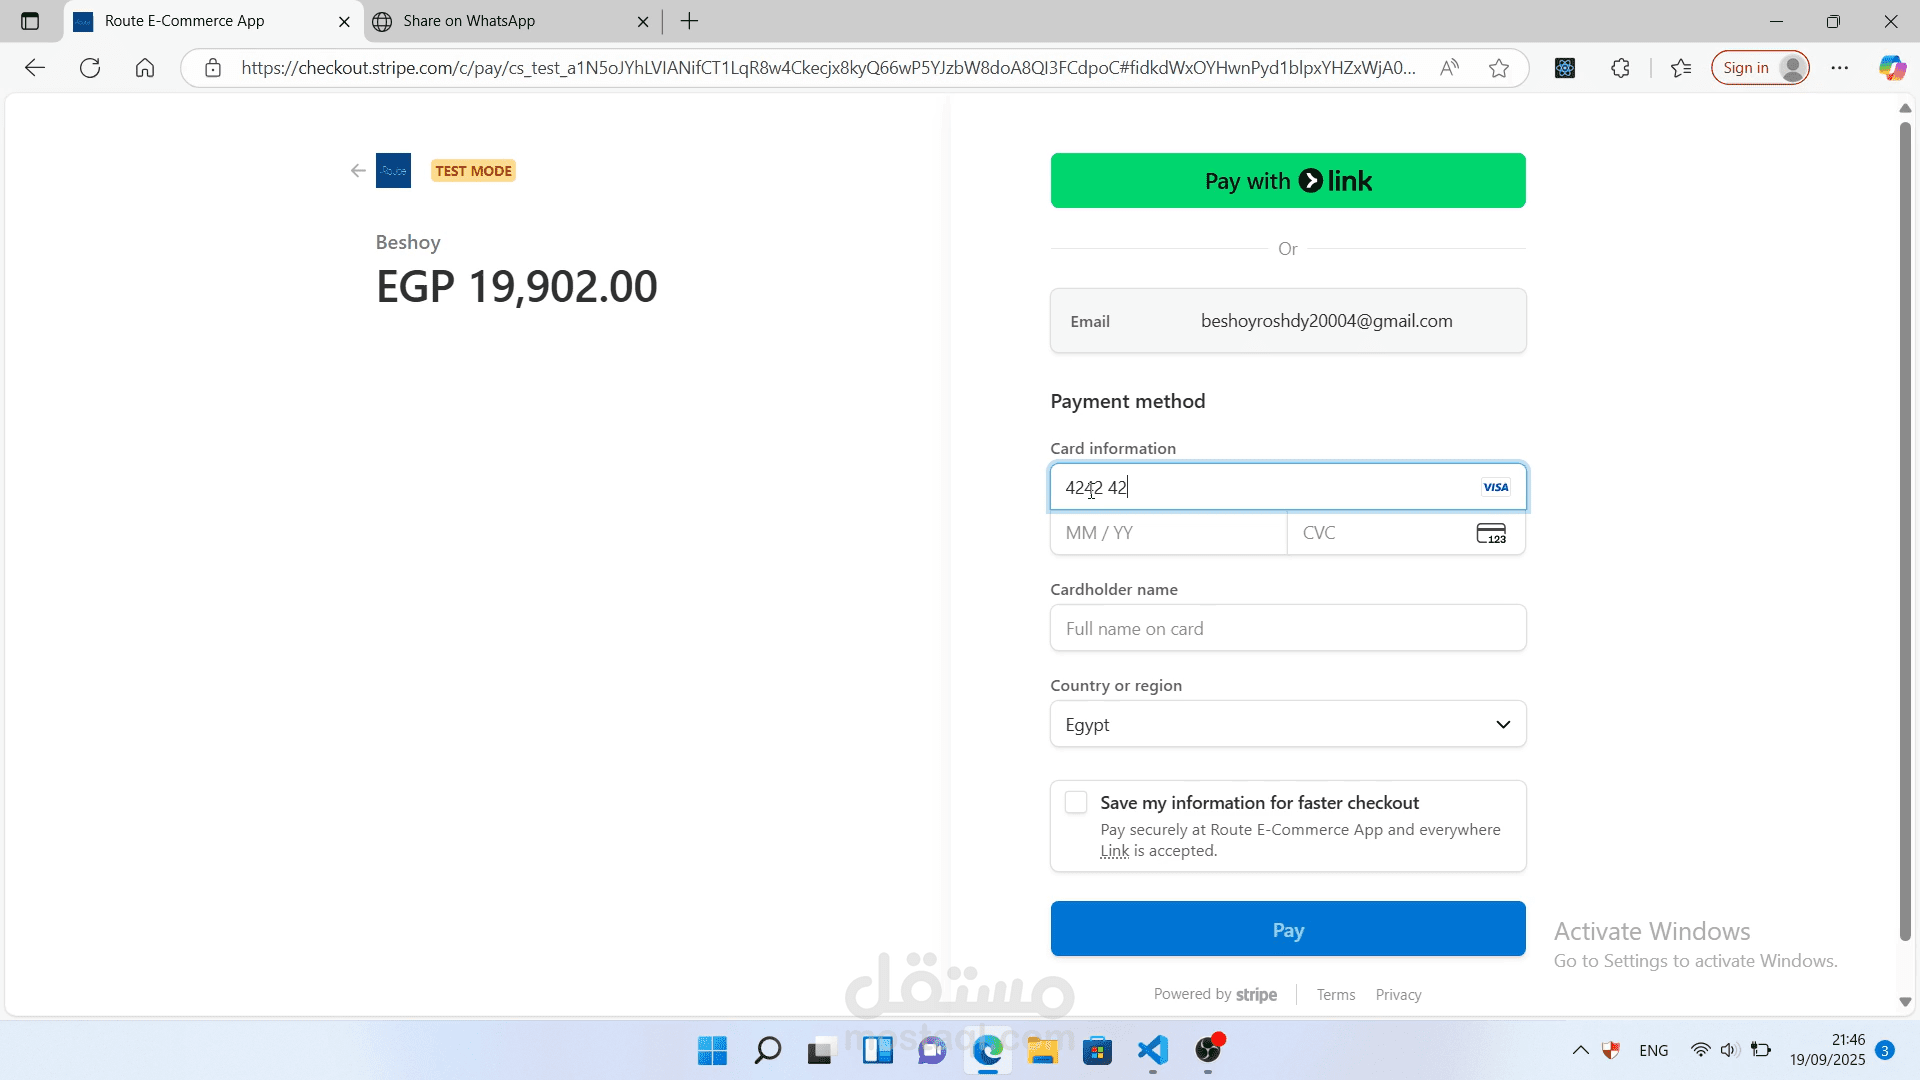
Task: Expand the Country or region dropdown
Action: tap(1288, 724)
